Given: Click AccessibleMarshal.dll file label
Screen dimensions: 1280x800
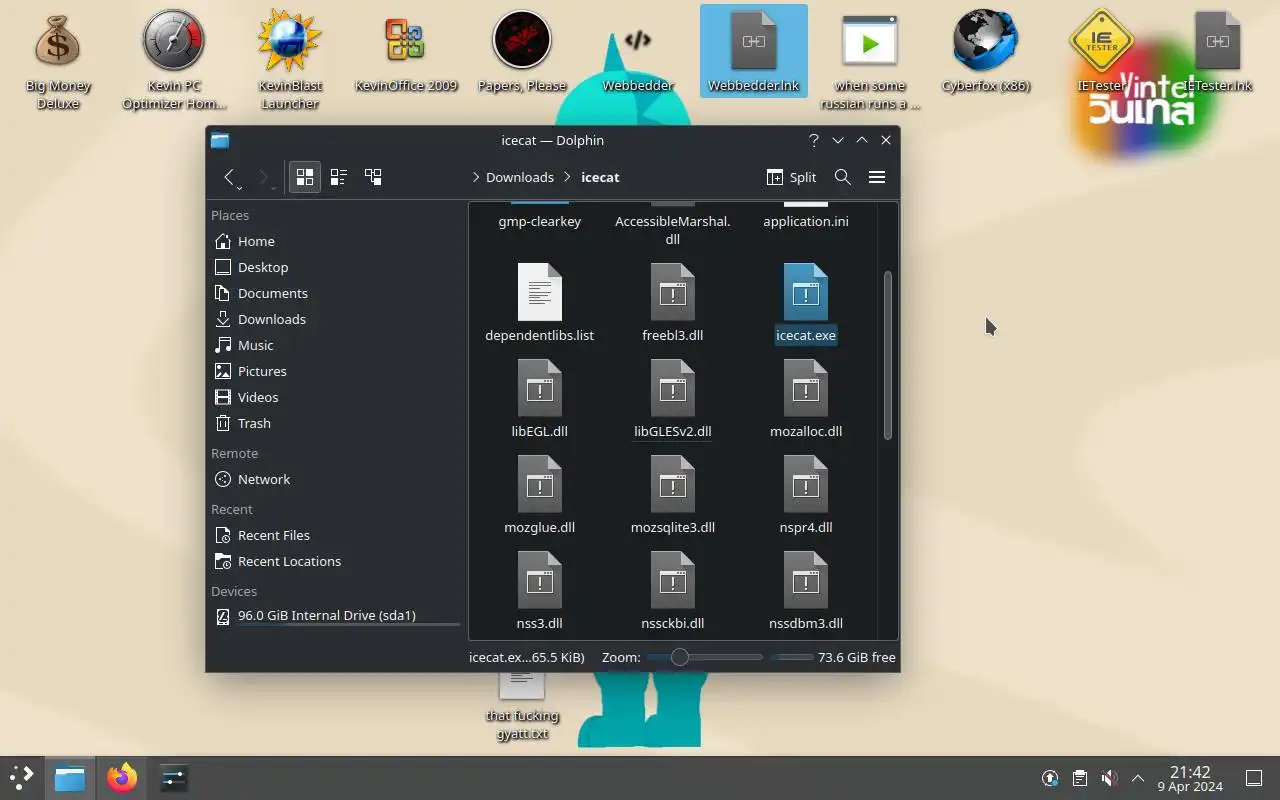Looking at the screenshot, I should click(673, 230).
